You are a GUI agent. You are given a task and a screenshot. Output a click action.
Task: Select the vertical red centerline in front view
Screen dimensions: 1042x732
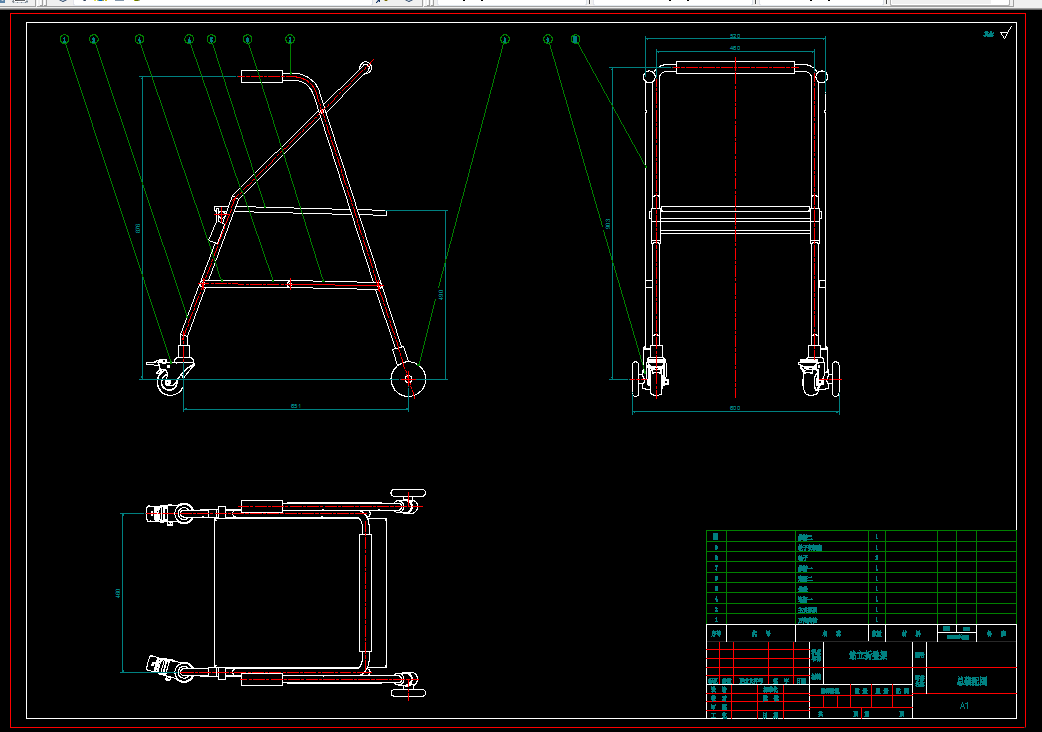735,226
